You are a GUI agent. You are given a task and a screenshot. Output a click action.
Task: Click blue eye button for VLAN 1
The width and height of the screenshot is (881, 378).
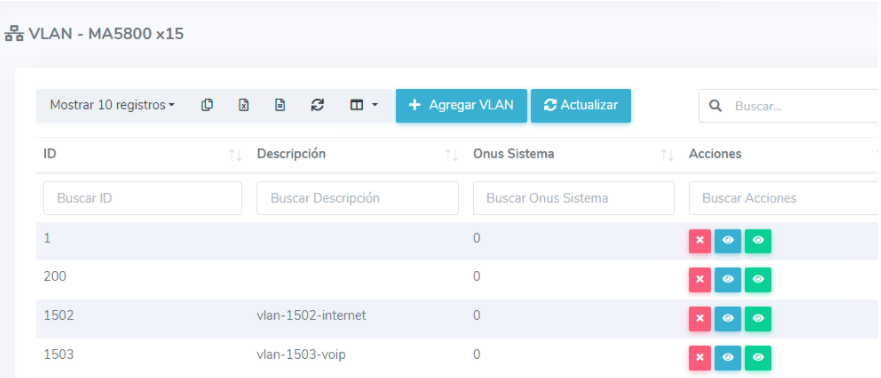pyautogui.click(x=728, y=241)
